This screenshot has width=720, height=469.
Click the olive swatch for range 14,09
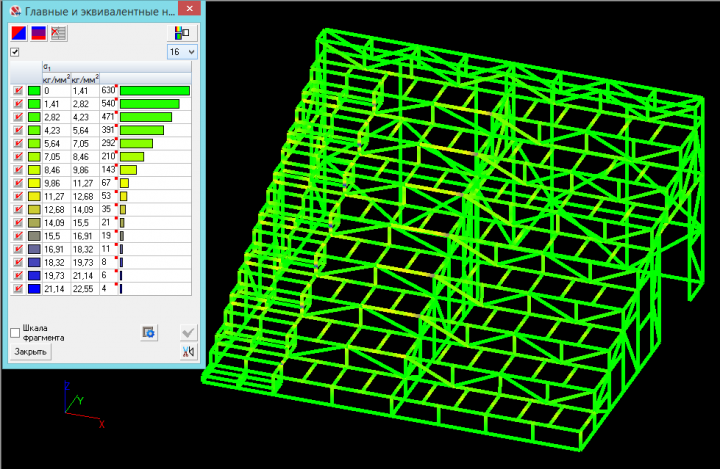tap(34, 223)
